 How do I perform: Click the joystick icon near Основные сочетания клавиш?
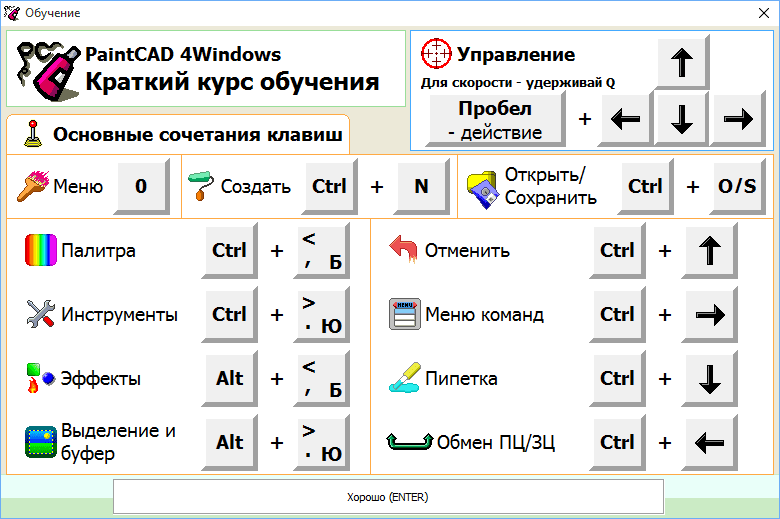click(x=33, y=134)
